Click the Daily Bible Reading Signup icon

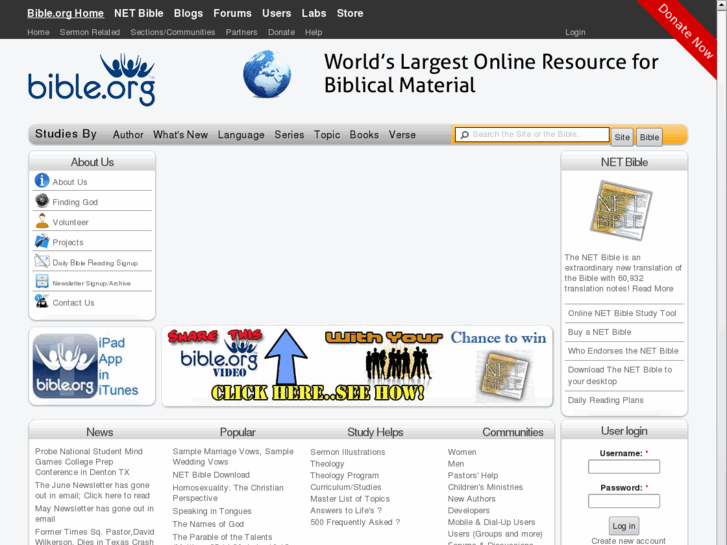coord(42,261)
